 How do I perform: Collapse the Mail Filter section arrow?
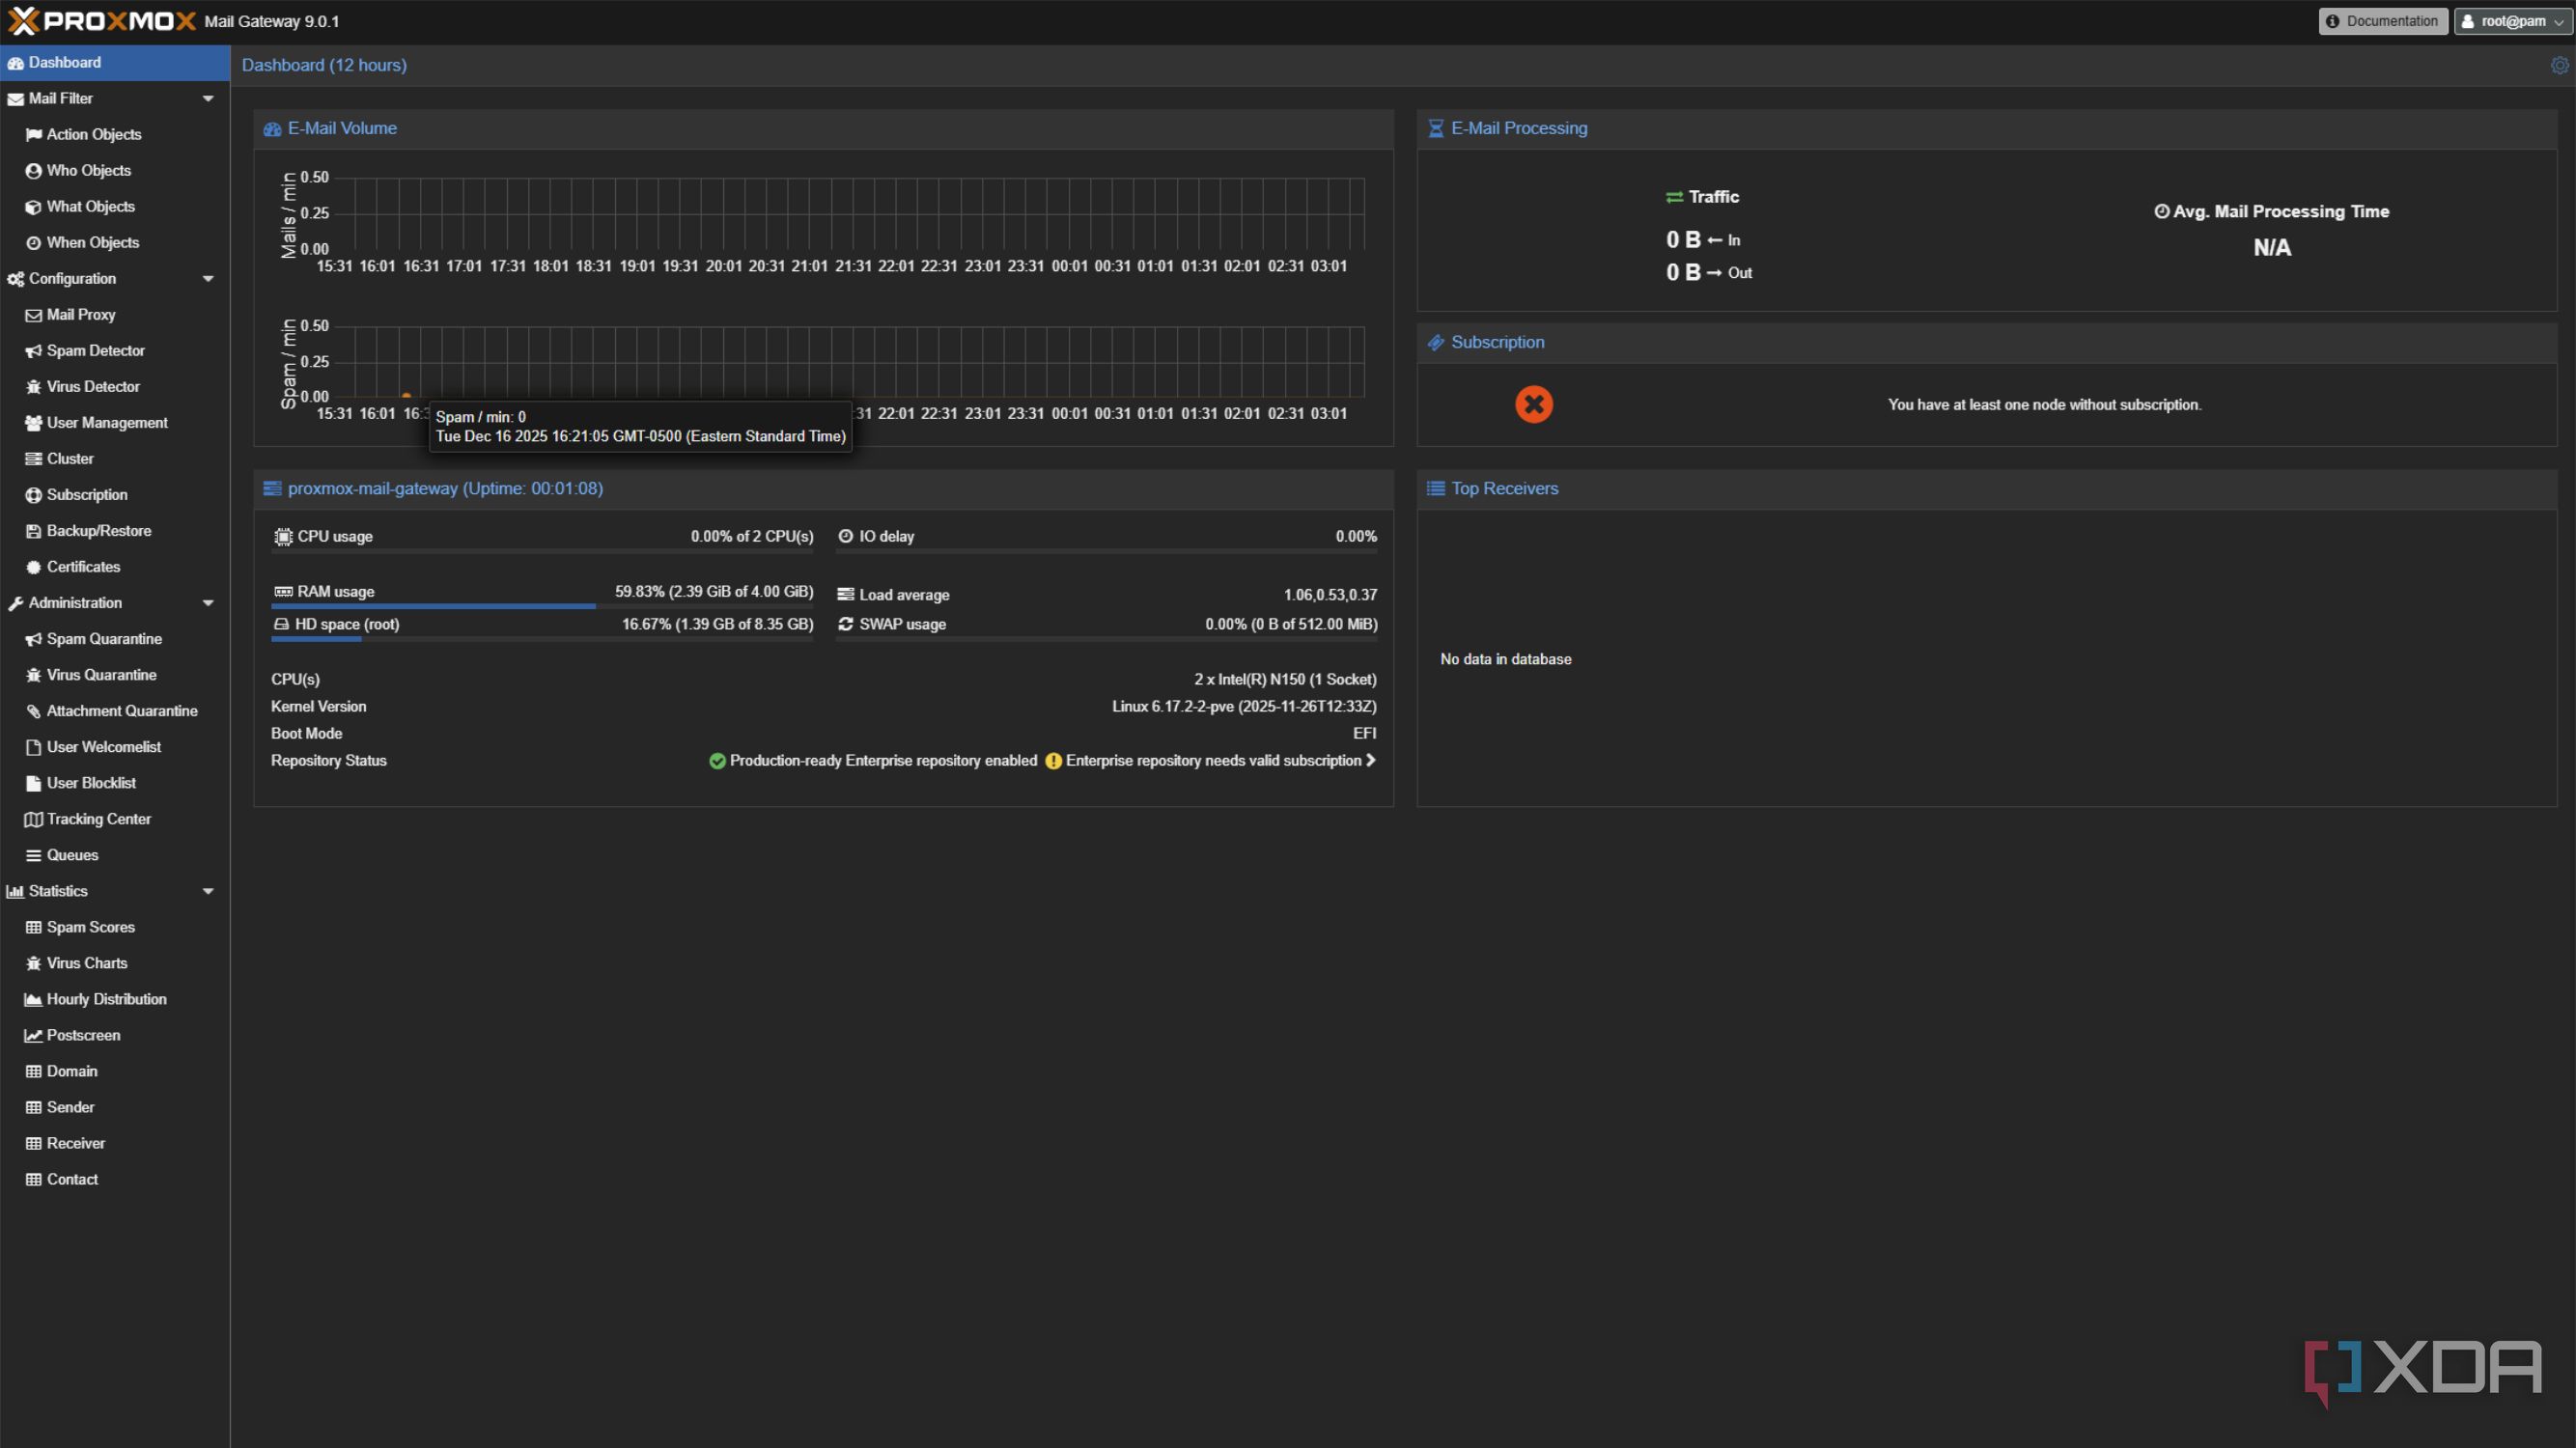coord(208,98)
